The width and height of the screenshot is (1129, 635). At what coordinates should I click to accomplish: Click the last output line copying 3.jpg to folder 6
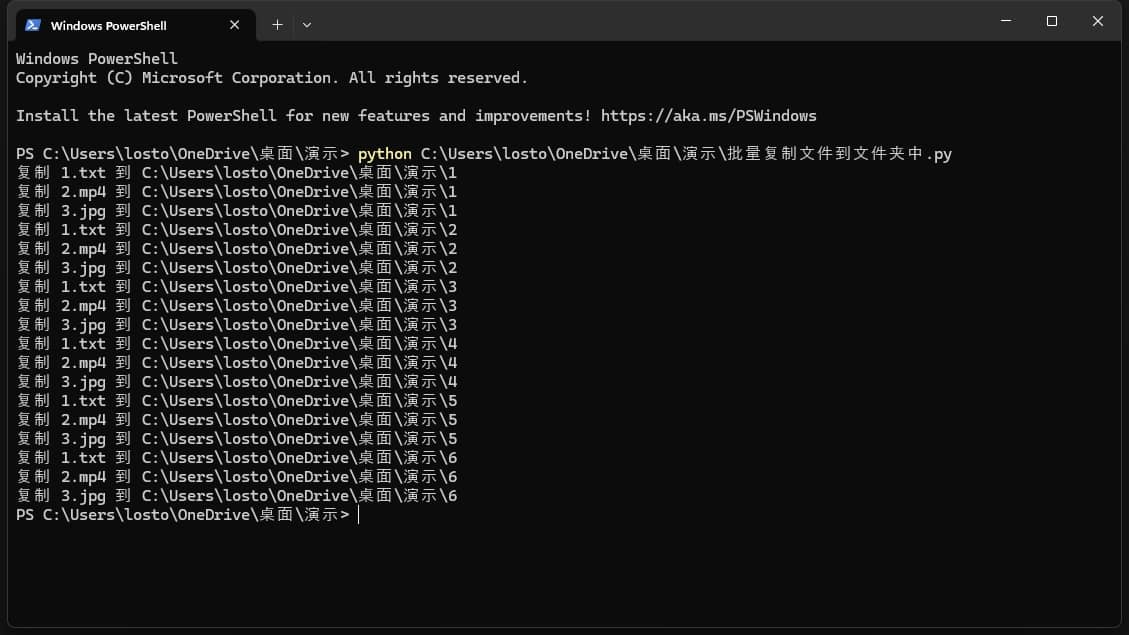237,496
